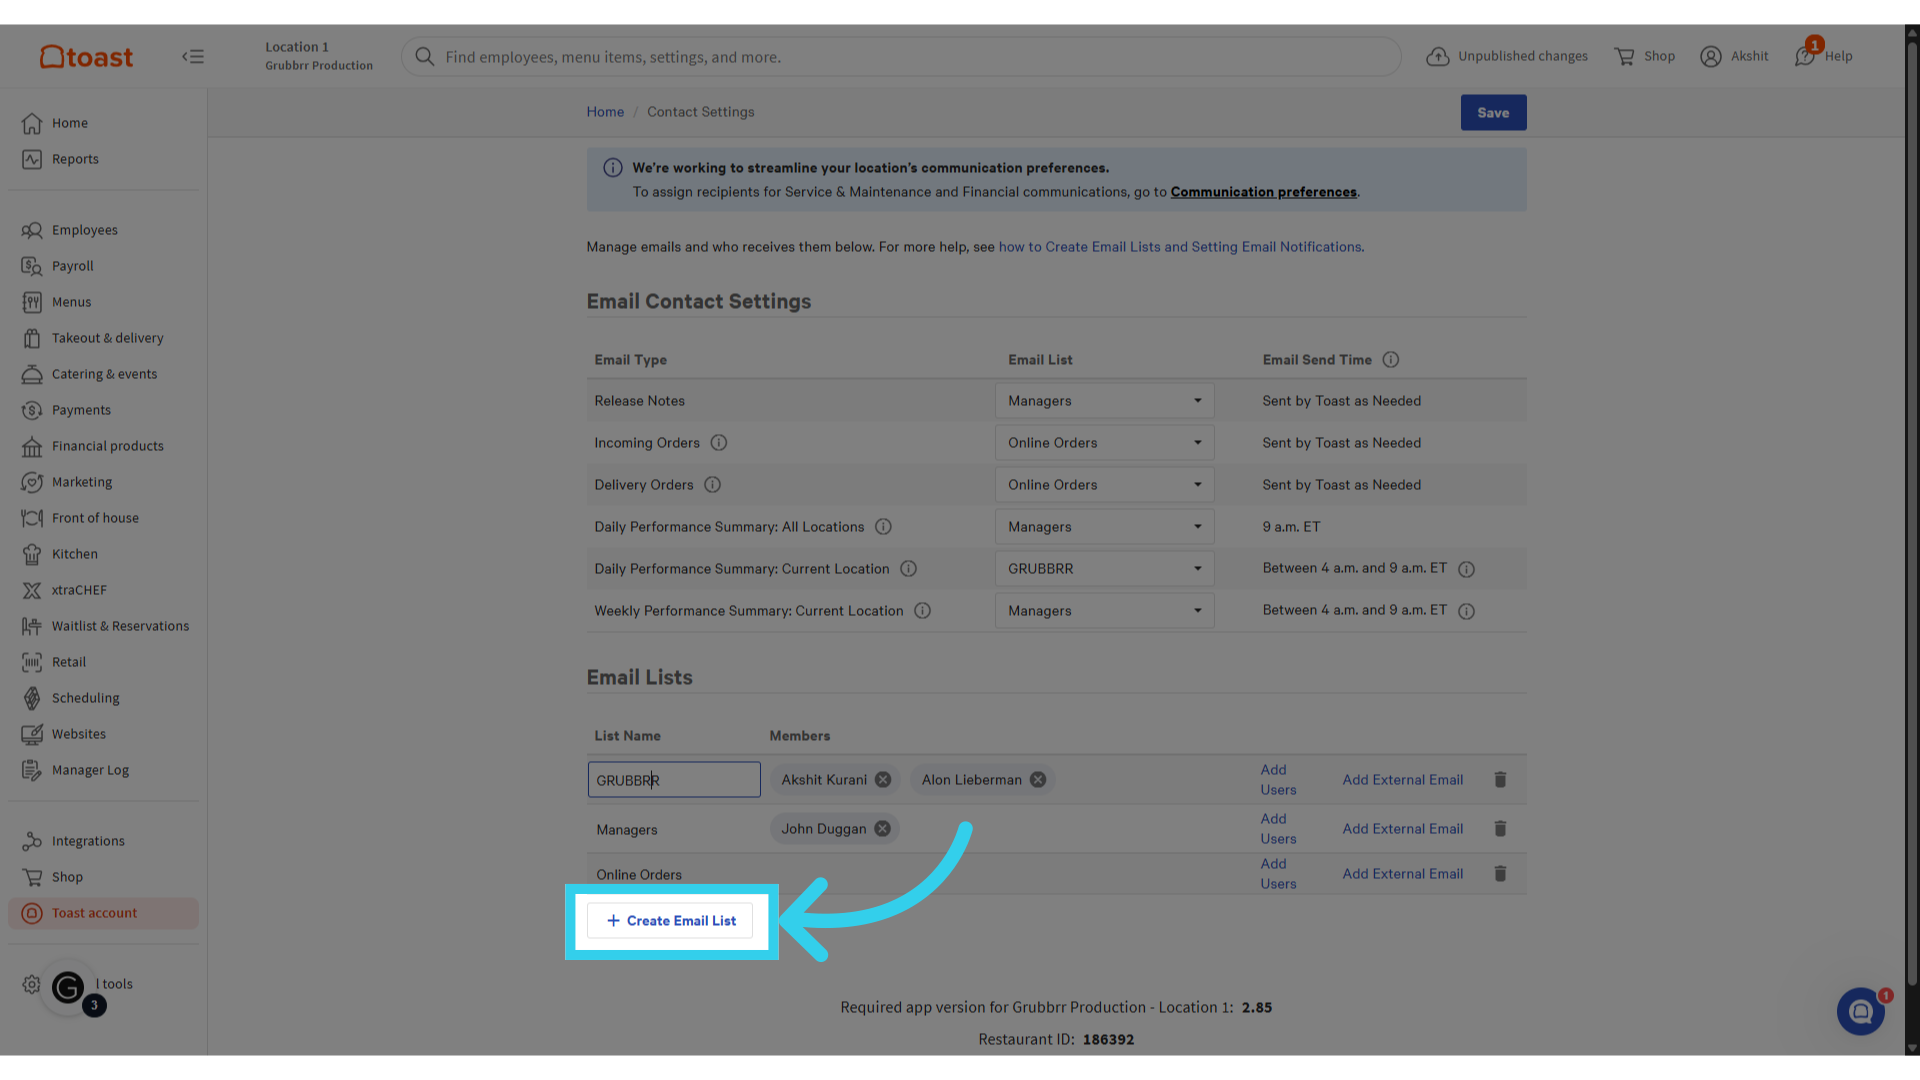Remove Akshit Kurani from the GRUBBRR list
The image size is (1920, 1080).
pyautogui.click(x=883, y=780)
